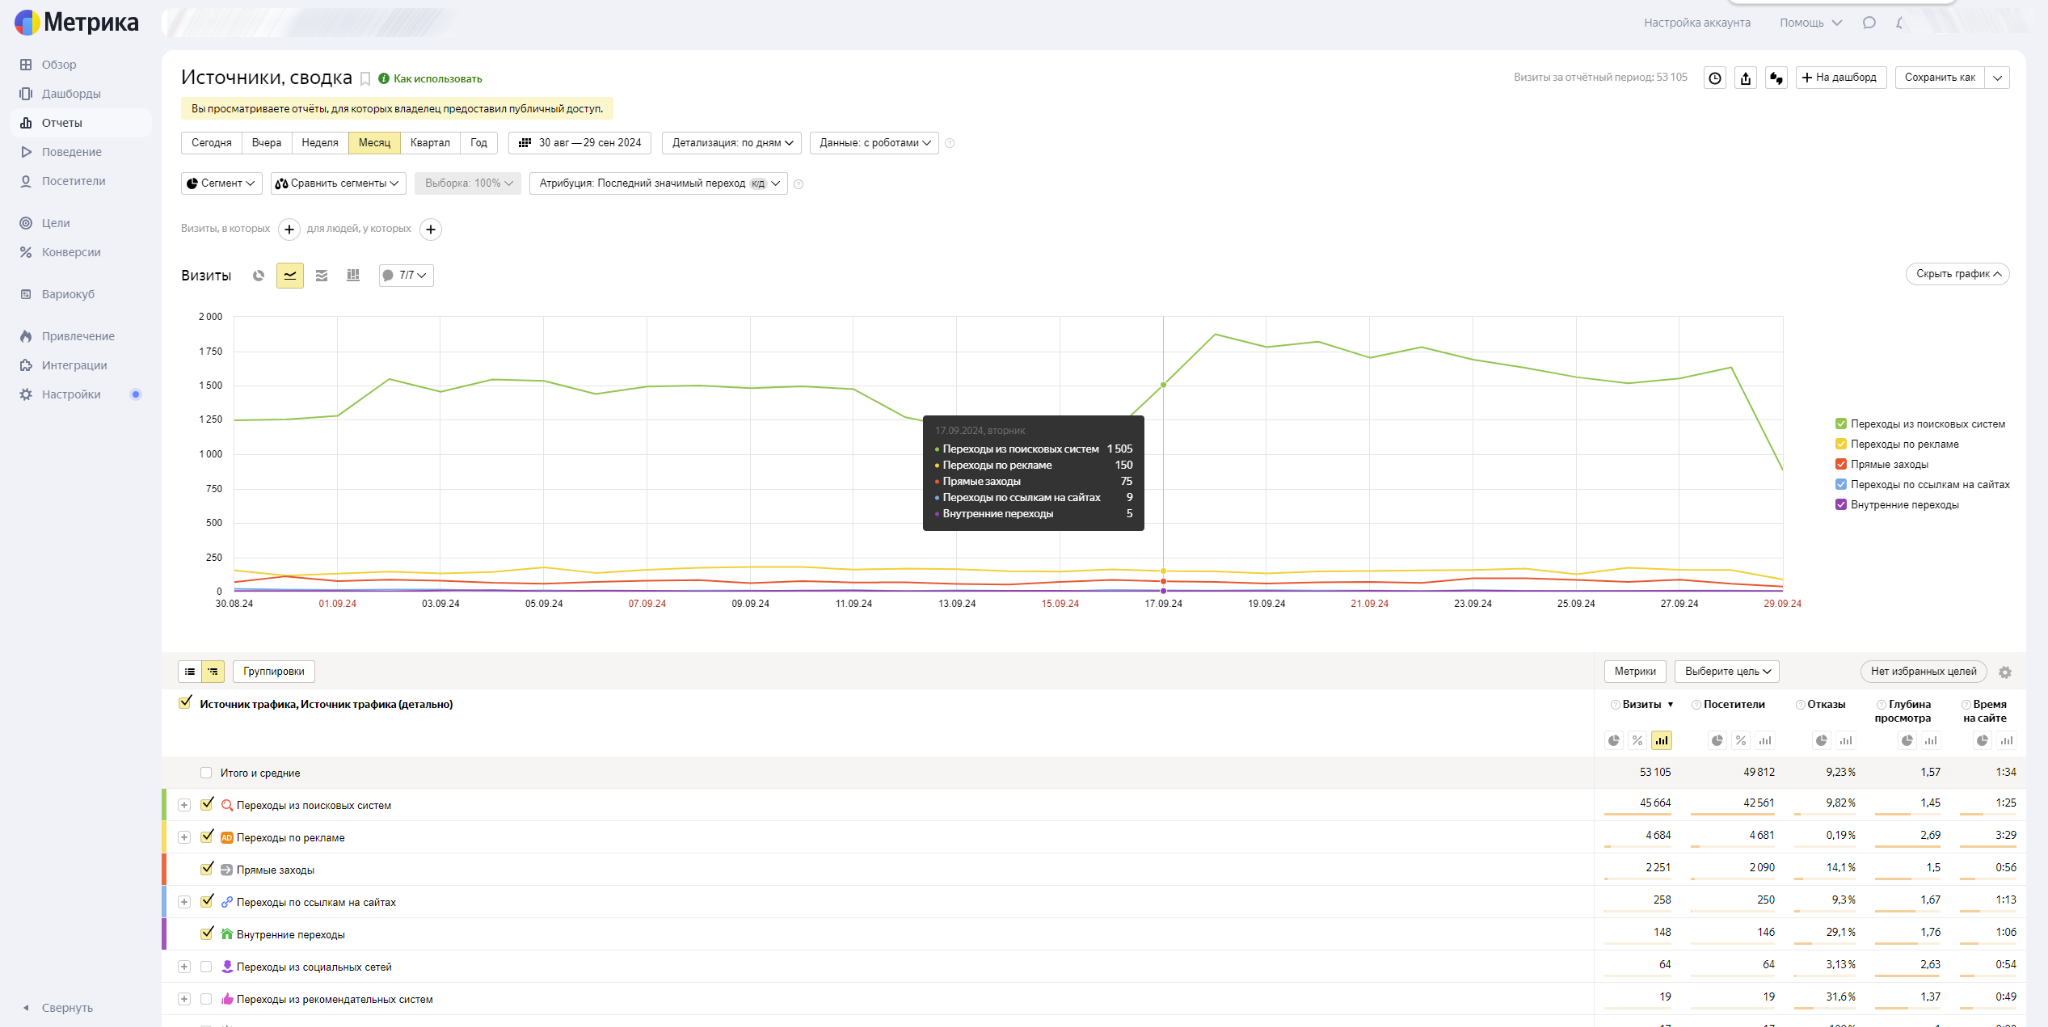This screenshot has width=2048, height=1027.
Task: Open Детализация: по дням dropdown
Action: [x=732, y=143]
